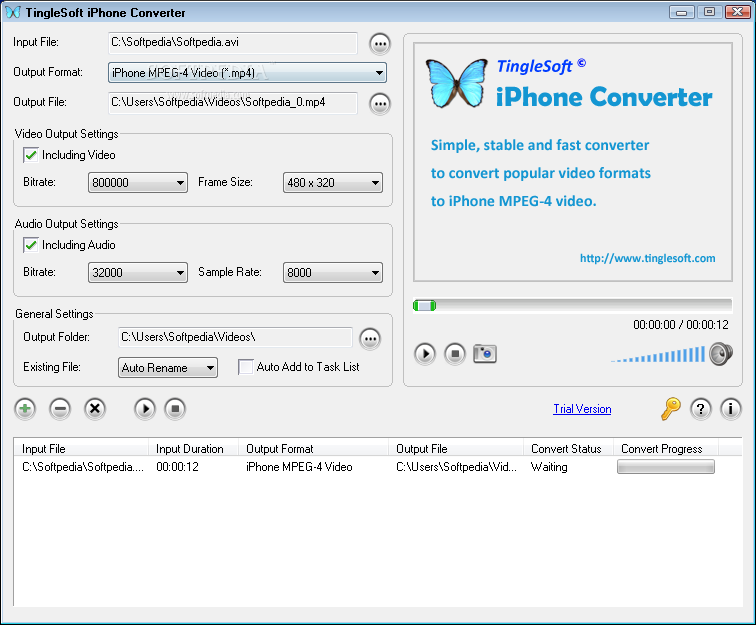Image resolution: width=756 pixels, height=625 pixels.
Task: Click the 00:00:00 / 00:00:12 time display
Action: 681,325
